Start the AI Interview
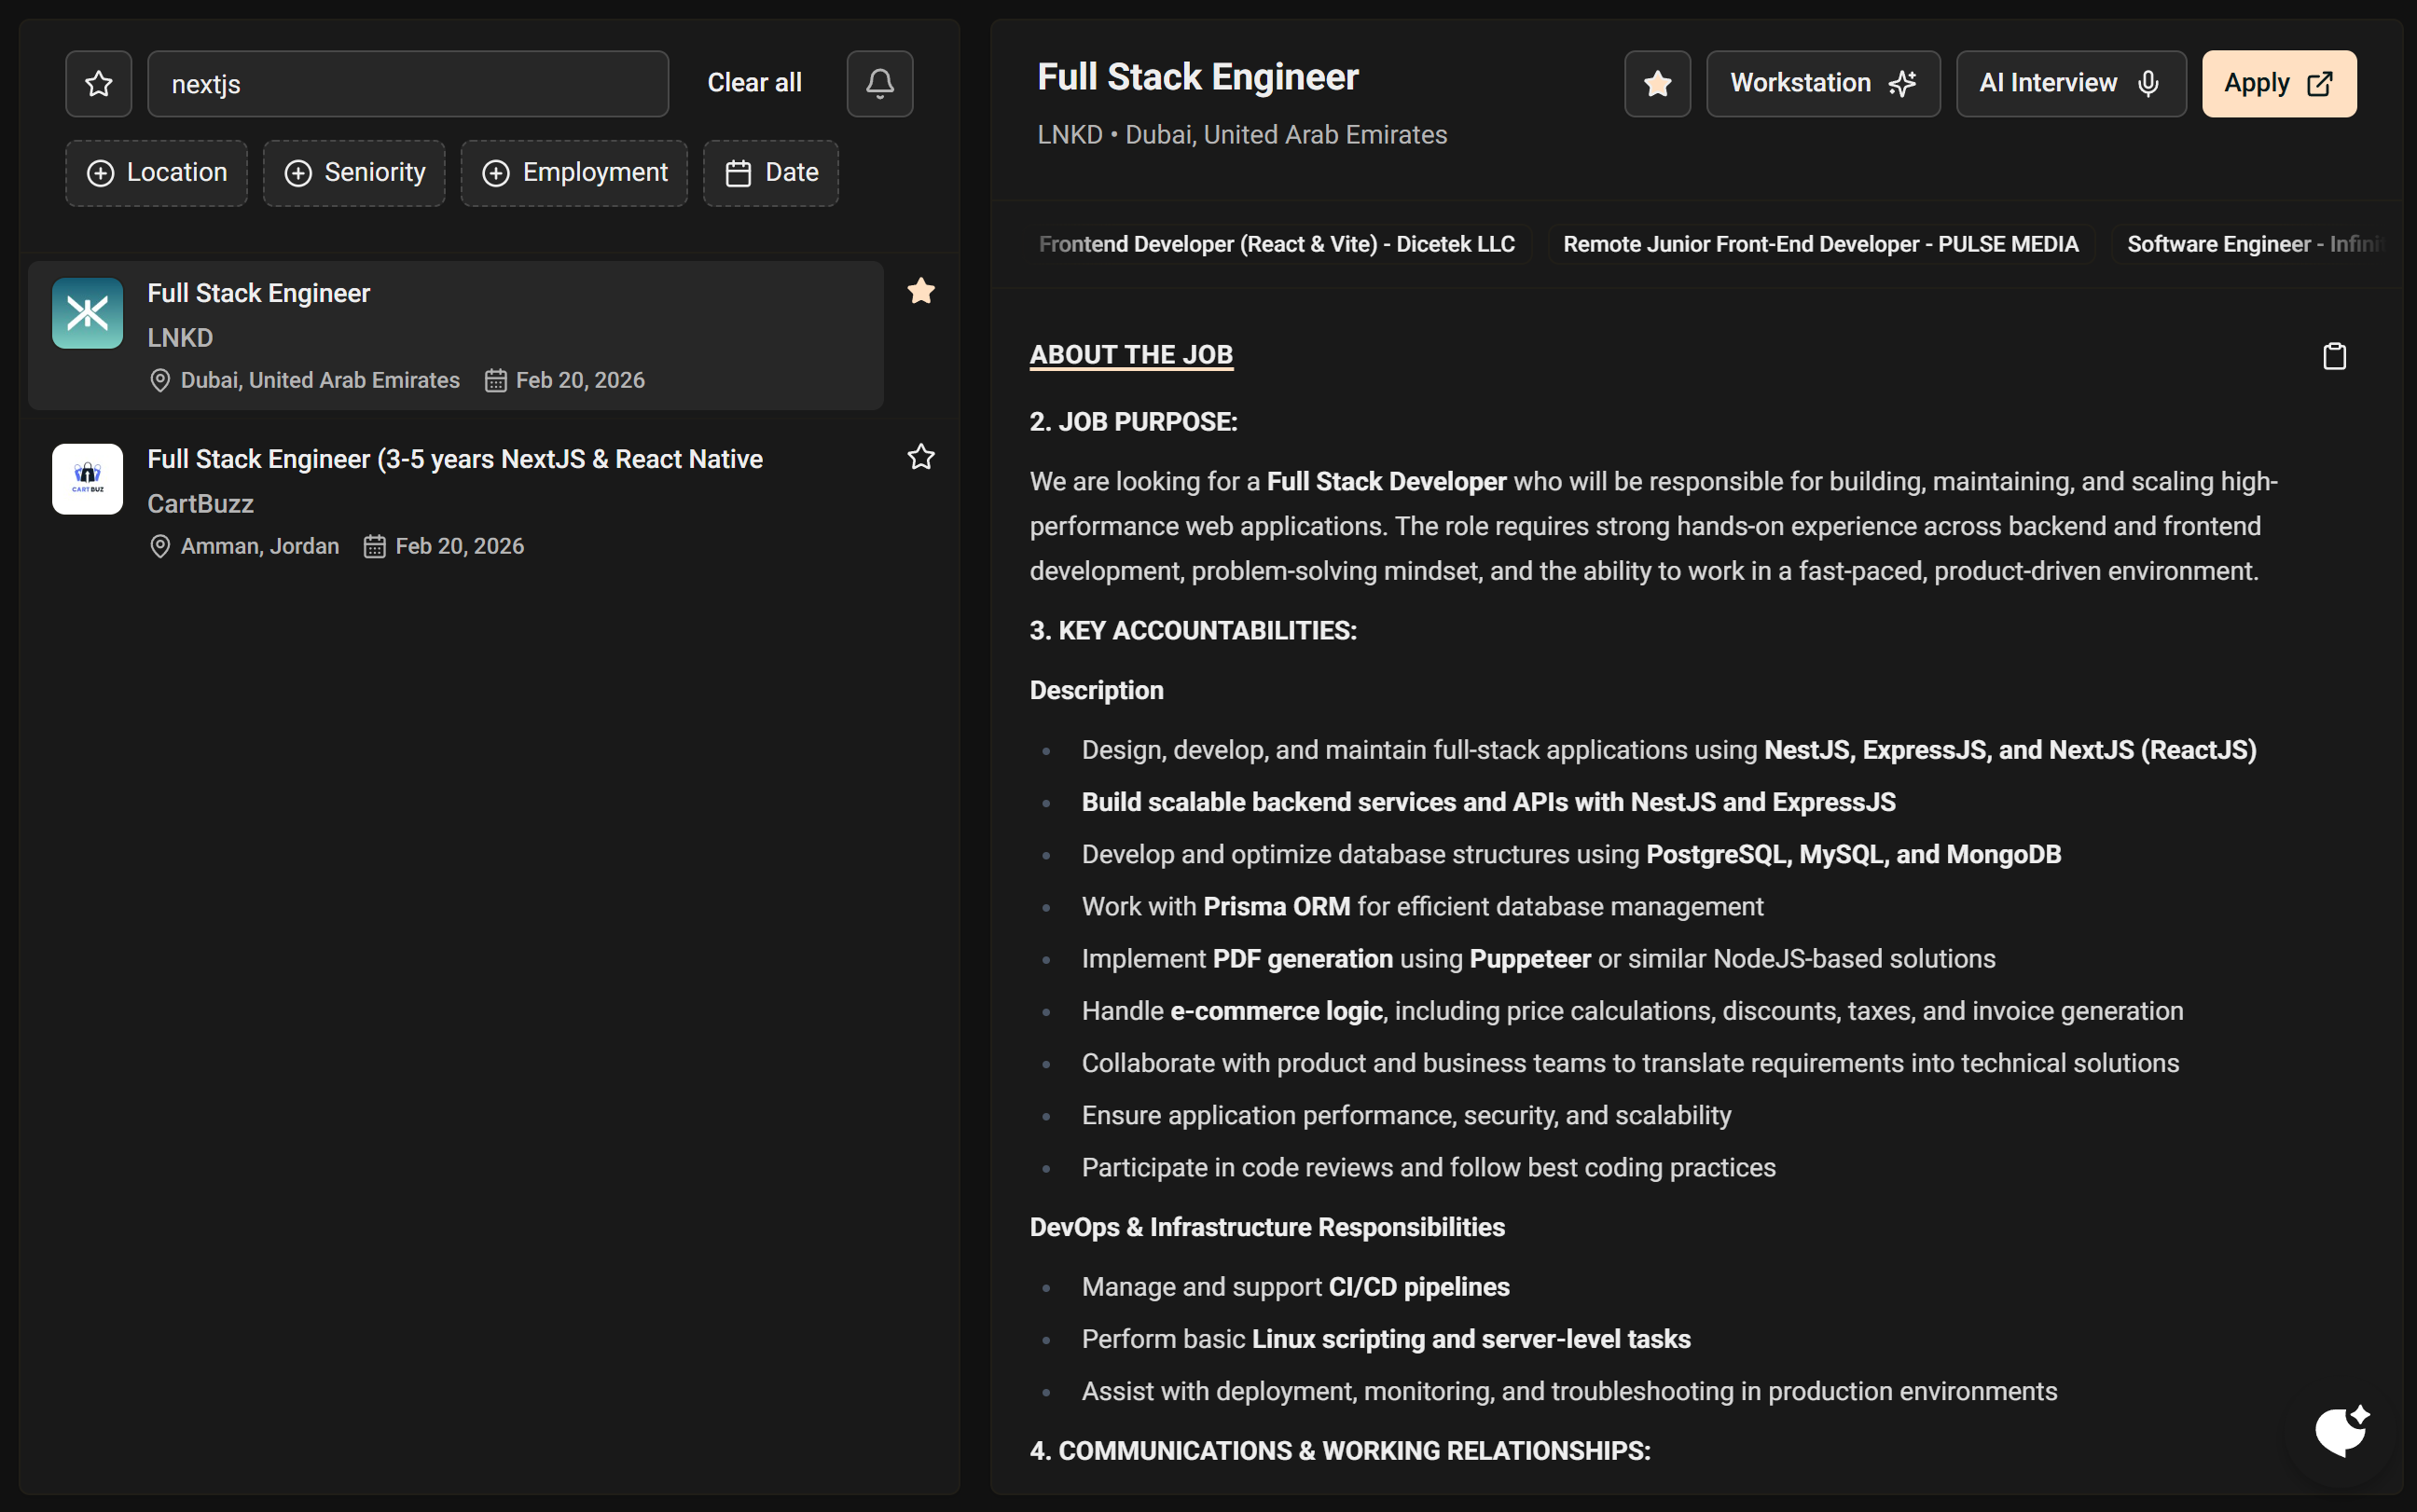 [2070, 84]
